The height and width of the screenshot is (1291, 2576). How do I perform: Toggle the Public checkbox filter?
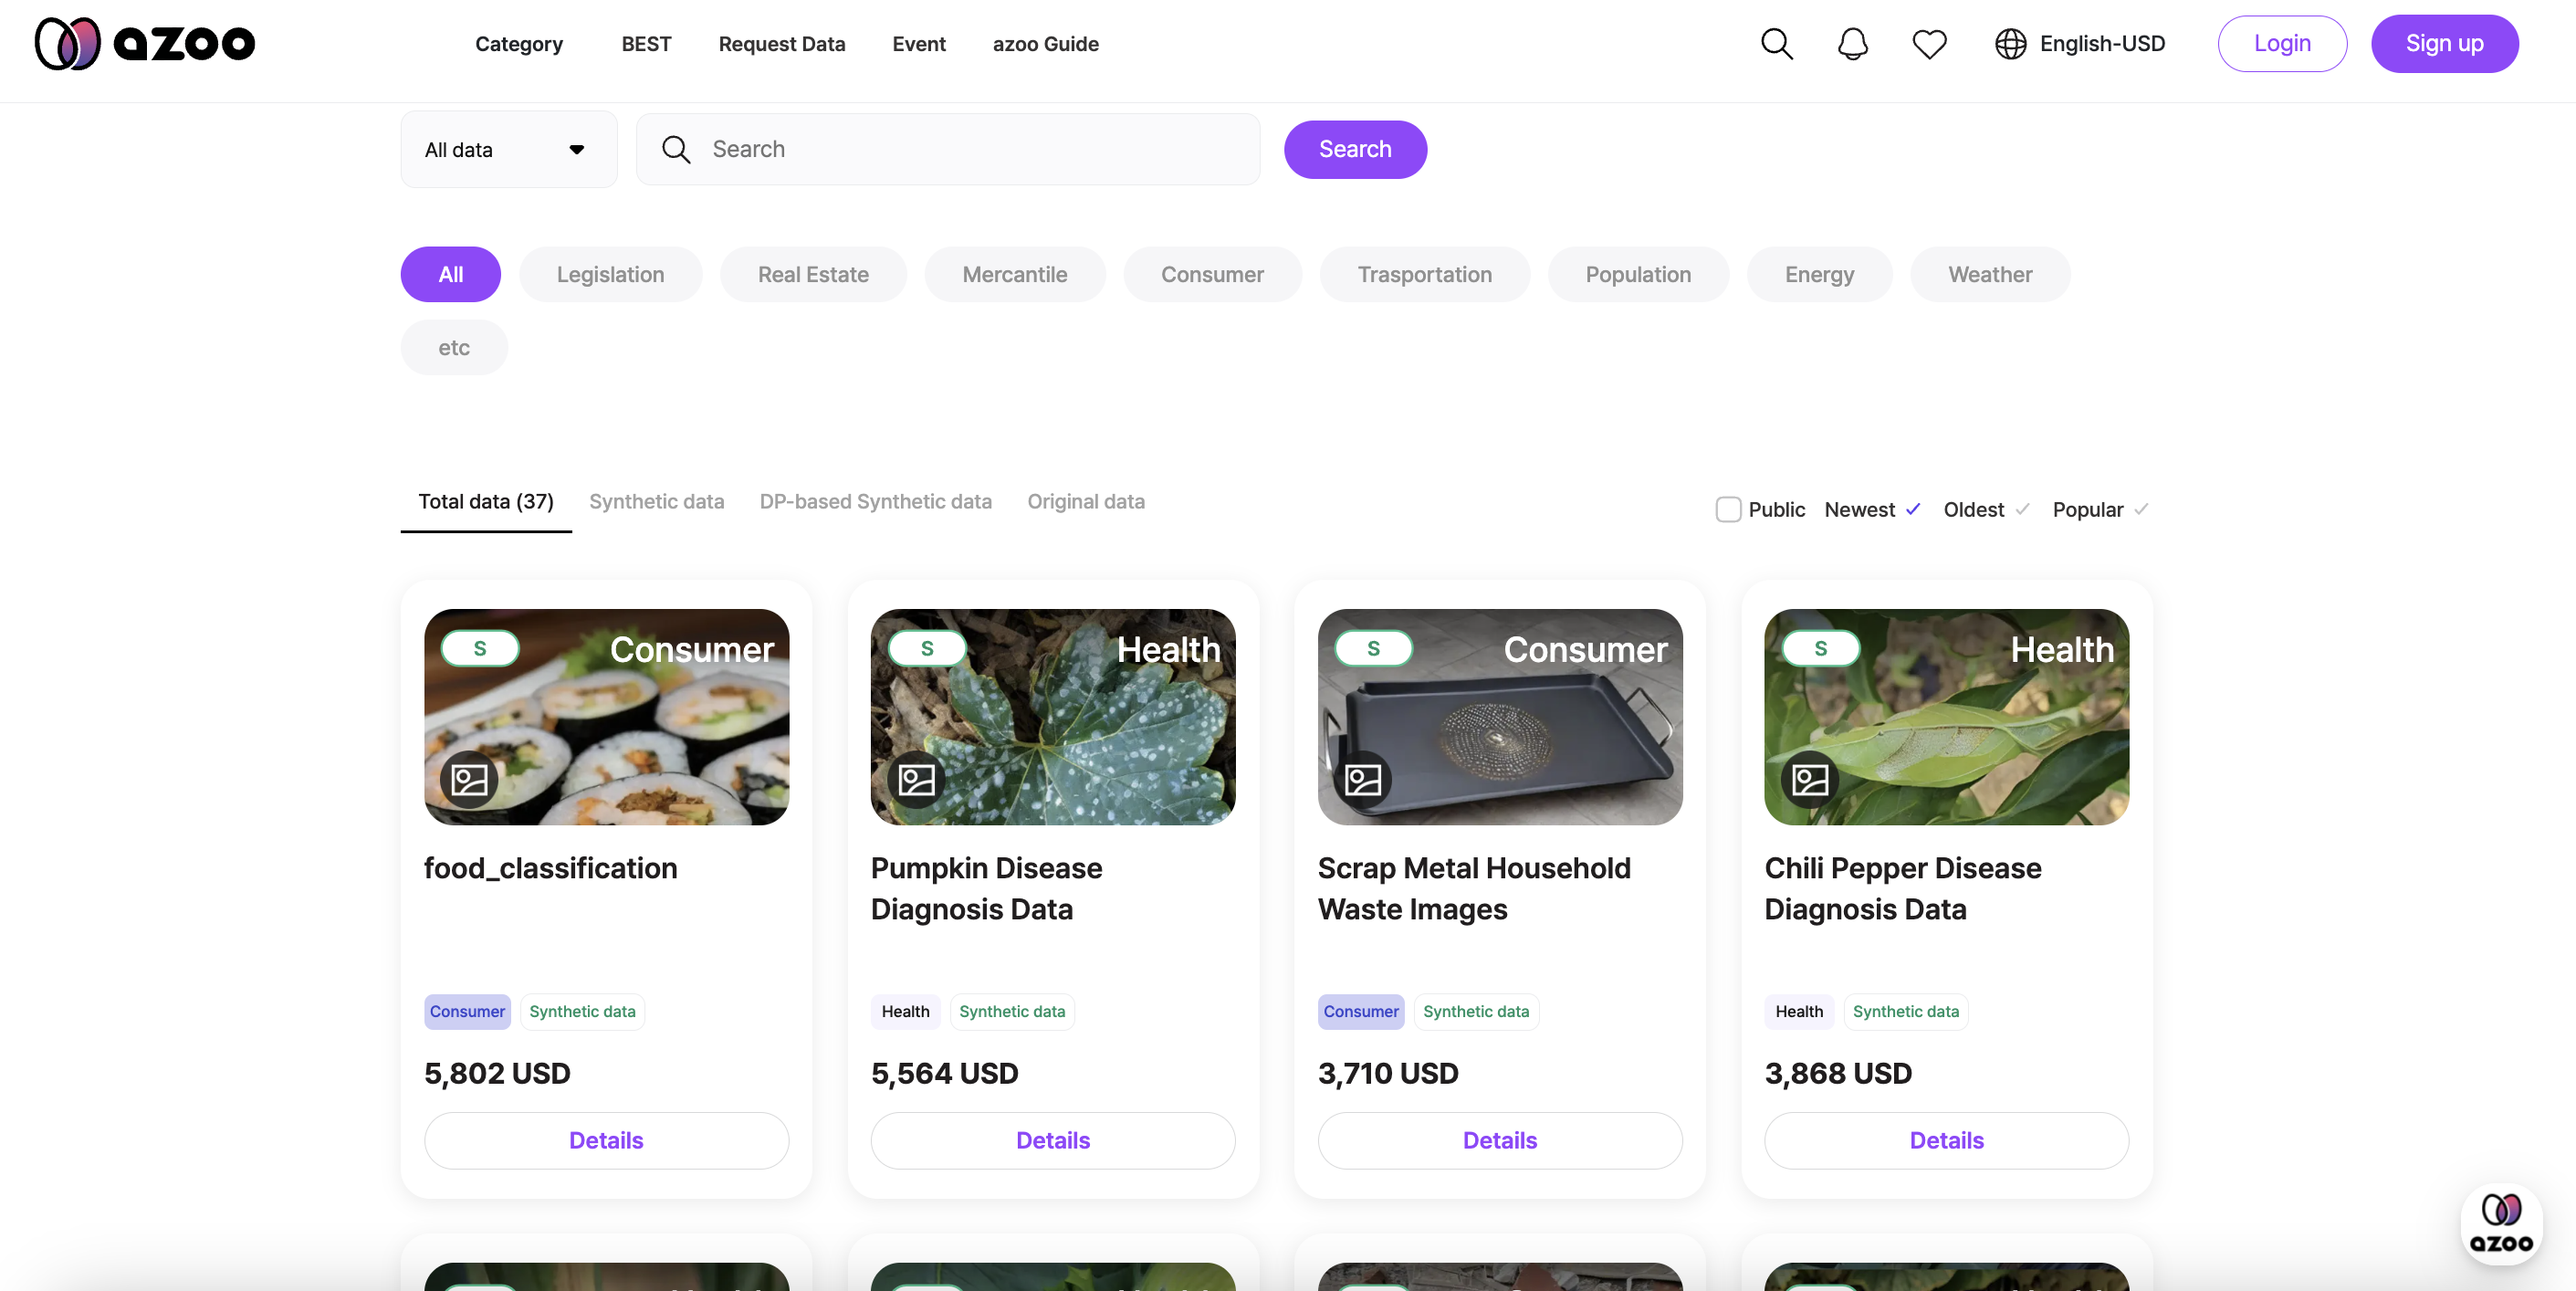(1728, 509)
